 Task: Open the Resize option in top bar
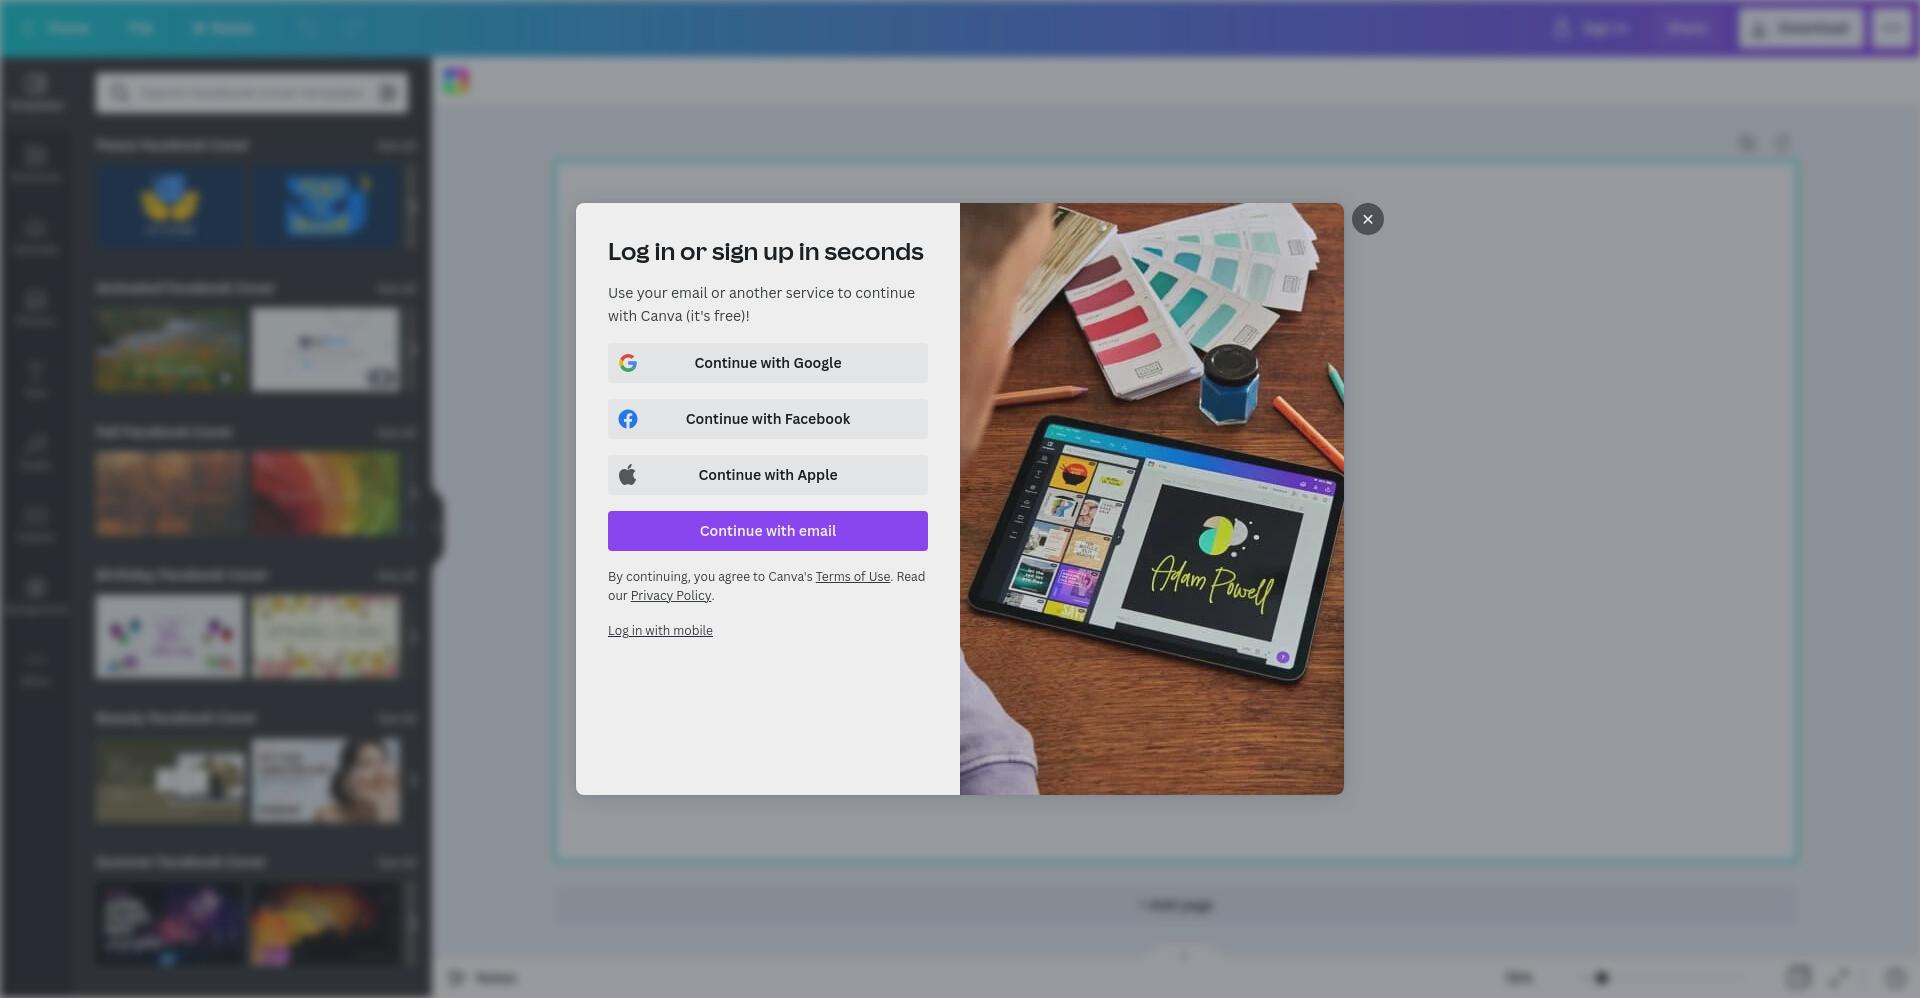pyautogui.click(x=223, y=28)
